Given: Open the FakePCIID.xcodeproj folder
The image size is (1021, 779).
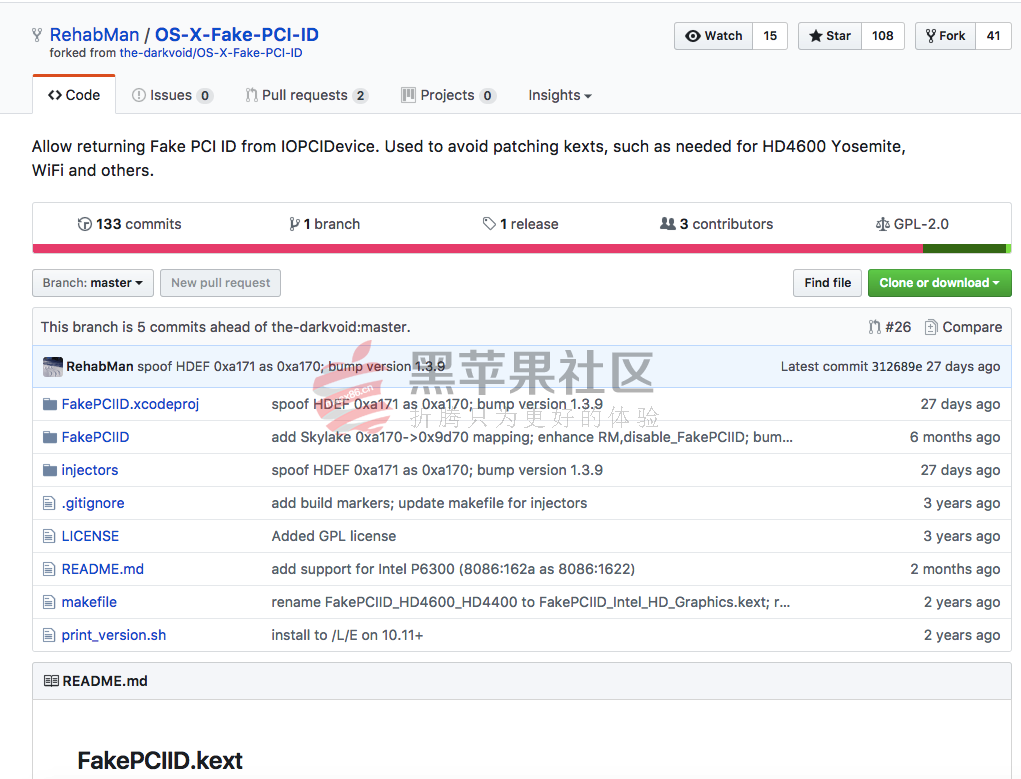Looking at the screenshot, I should pos(130,404).
